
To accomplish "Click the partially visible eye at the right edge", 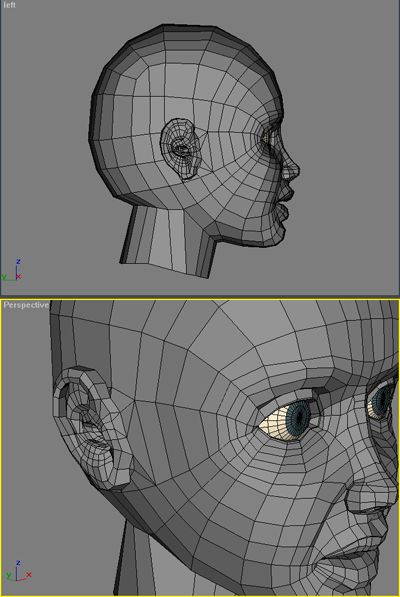I will (381, 400).
